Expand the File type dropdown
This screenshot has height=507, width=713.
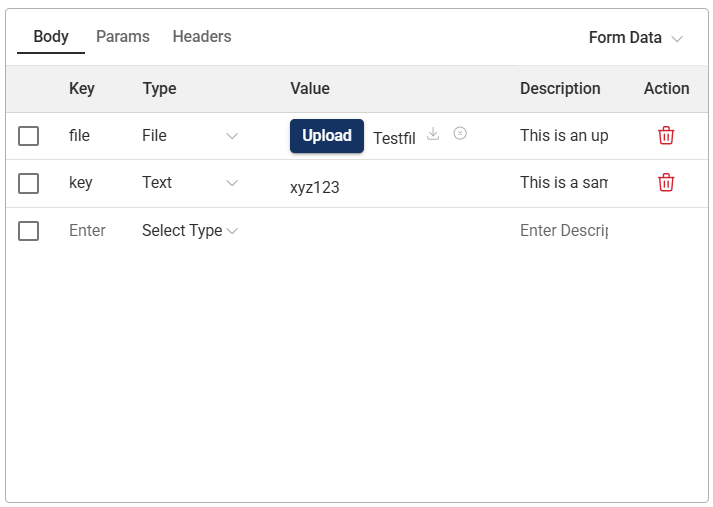(x=190, y=136)
